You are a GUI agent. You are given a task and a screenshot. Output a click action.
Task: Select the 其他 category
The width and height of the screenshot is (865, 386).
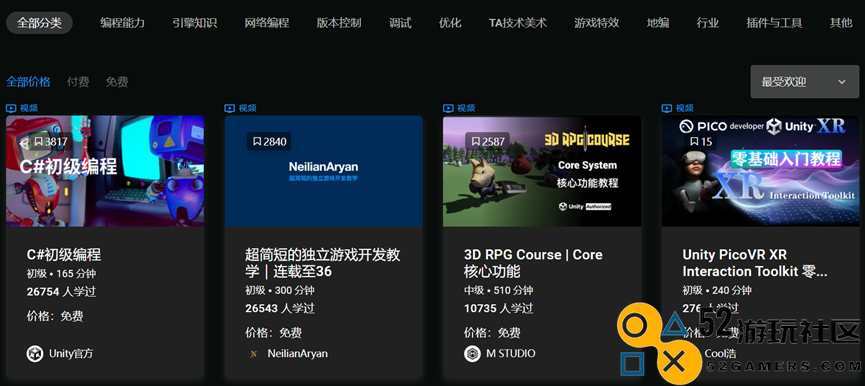point(841,23)
